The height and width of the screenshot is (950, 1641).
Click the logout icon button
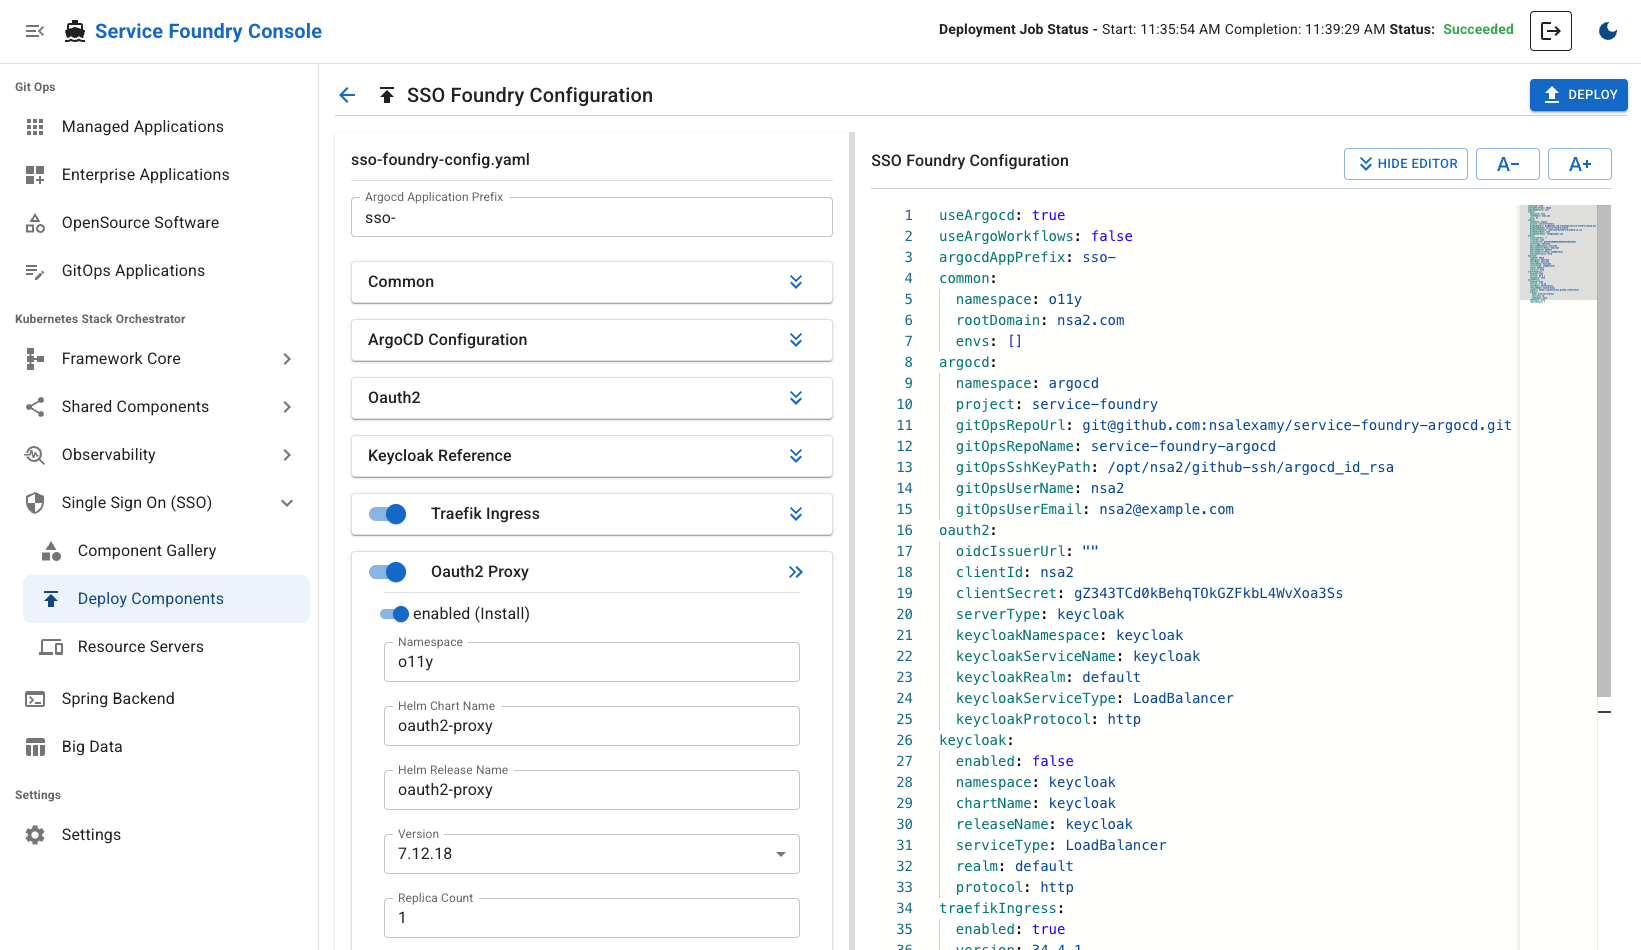1551,31
